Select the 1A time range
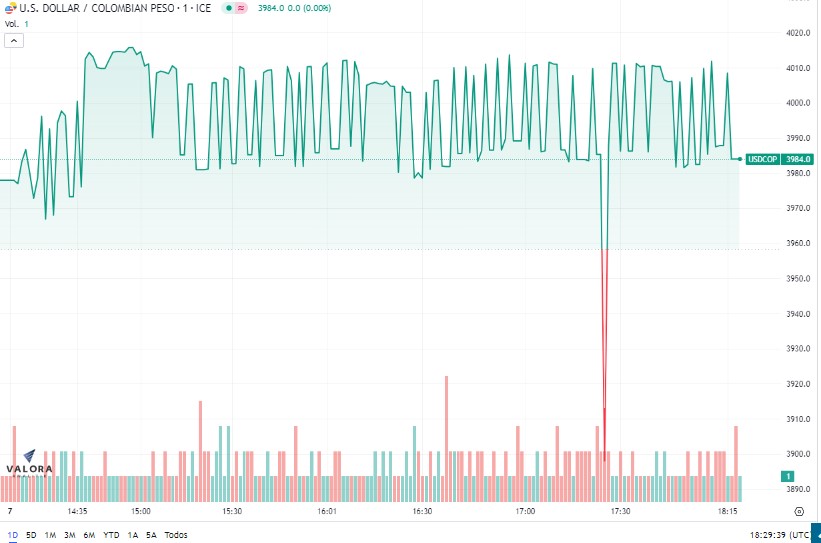Viewport: 821px width, 543px height. [x=132, y=535]
